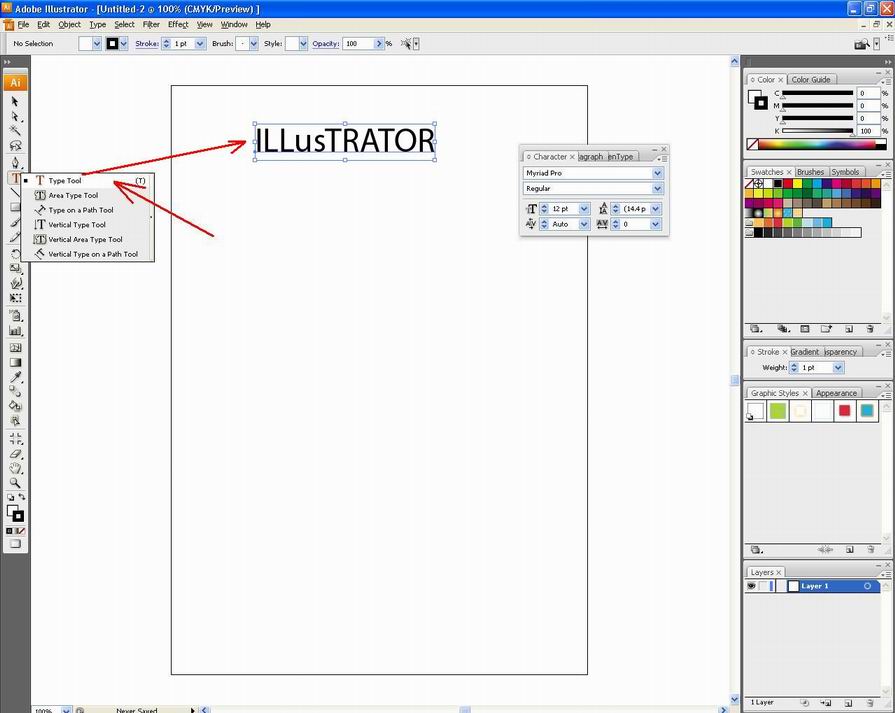This screenshot has width=895, height=713.
Task: Open the Brush dropdown
Action: click(253, 43)
